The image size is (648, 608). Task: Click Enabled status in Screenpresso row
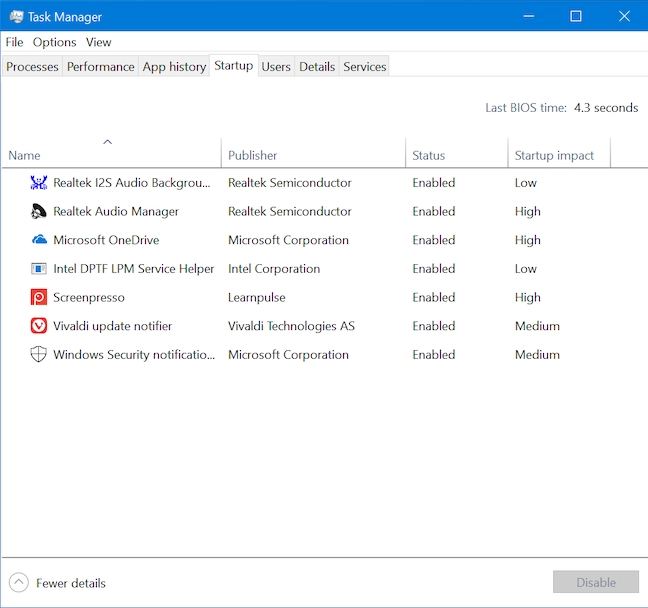pos(434,298)
